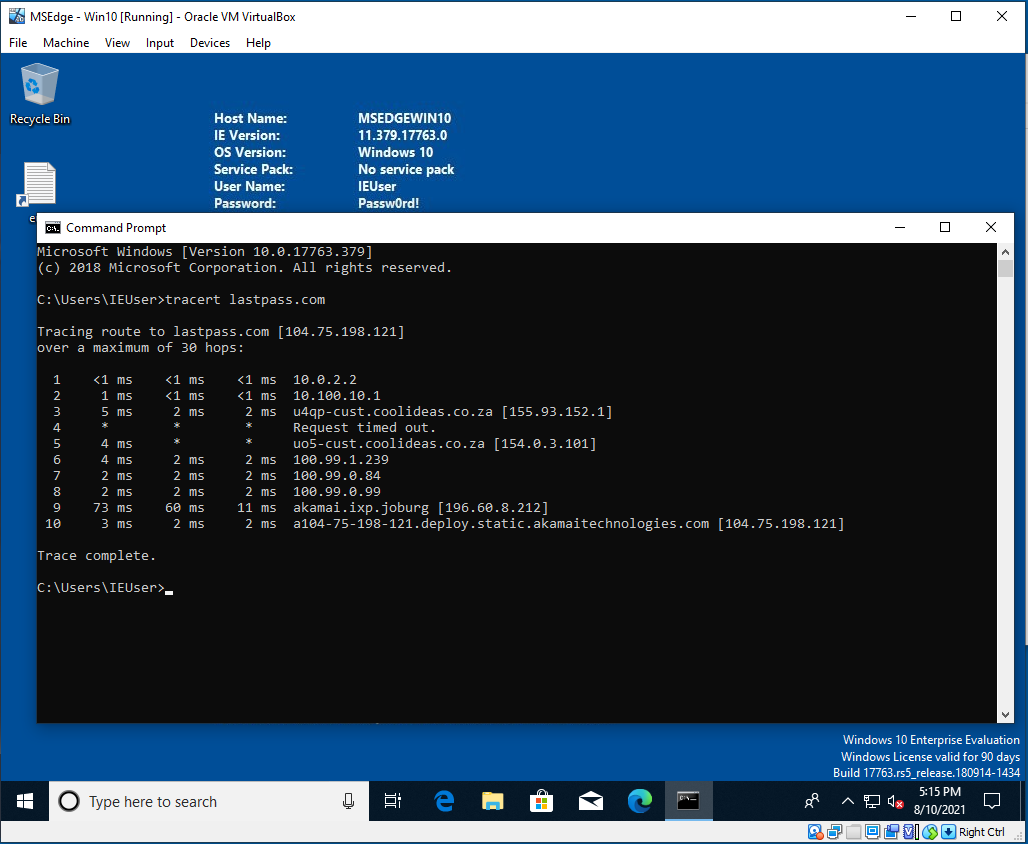
Task: Click the command prompt cursor line C:\Users\IEUser>
Action: tap(105, 588)
